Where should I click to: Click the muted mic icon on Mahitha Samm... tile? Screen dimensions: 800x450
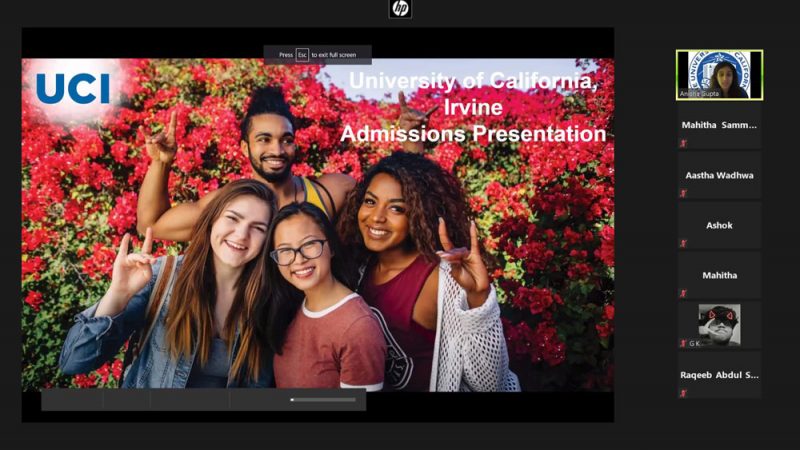click(683, 143)
